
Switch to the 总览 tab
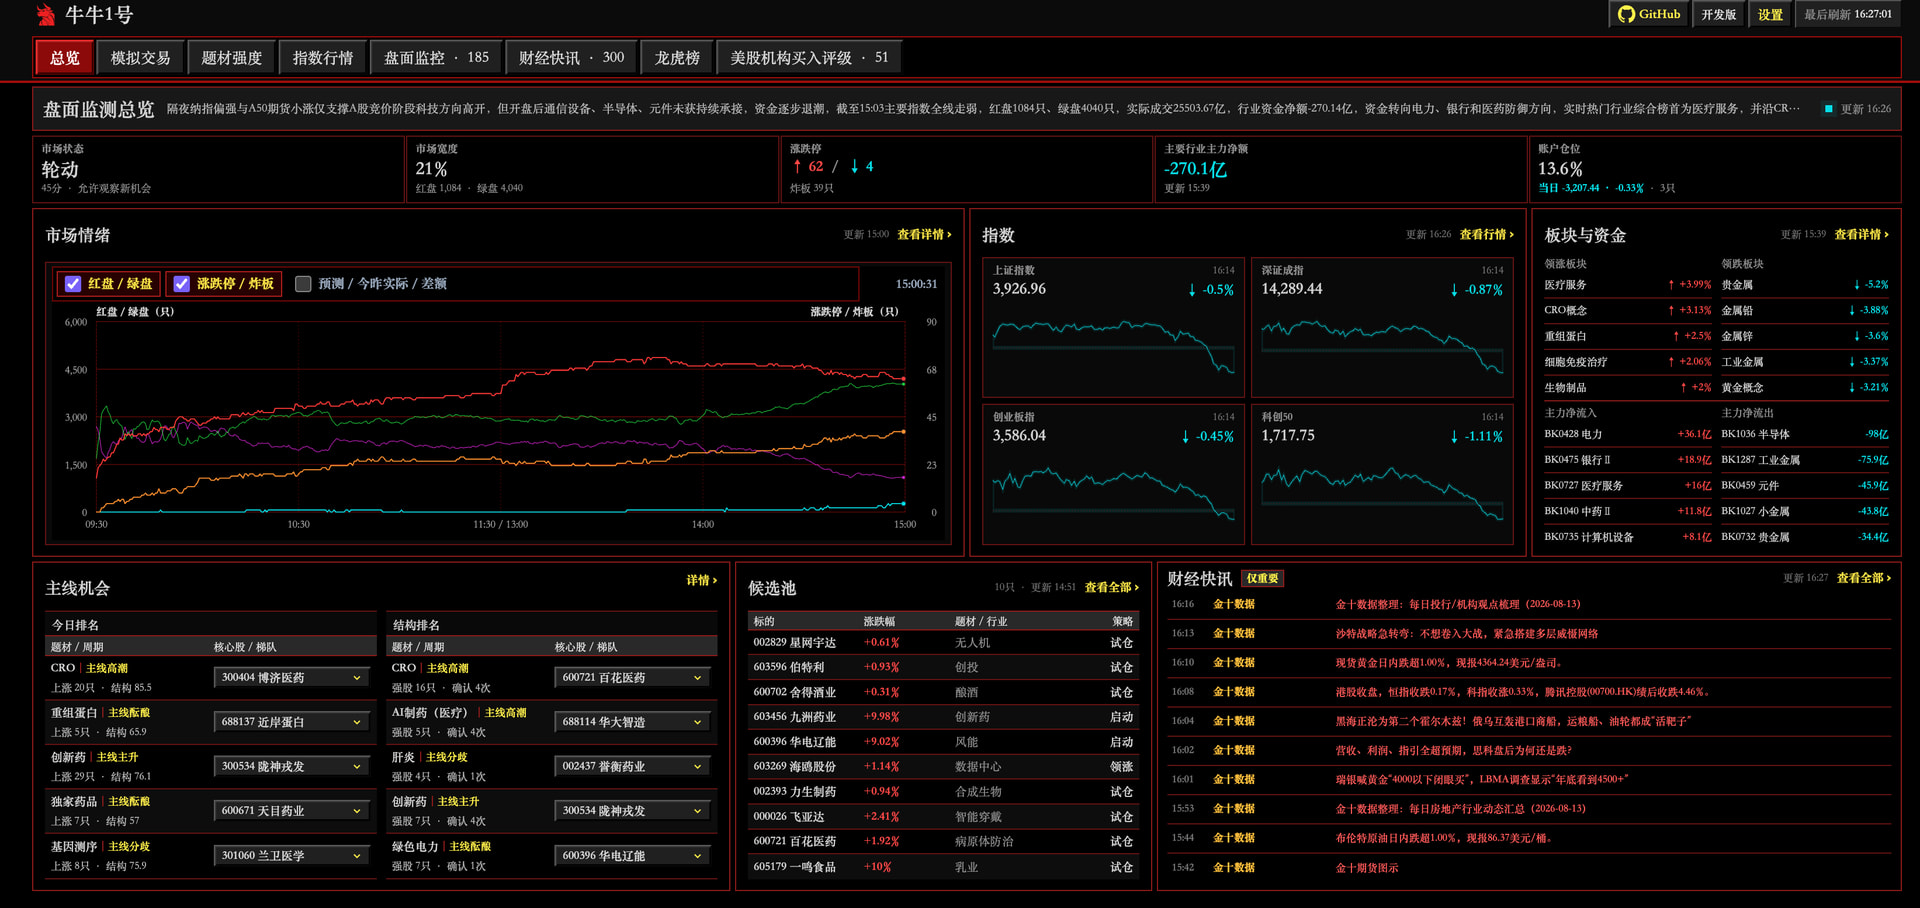(65, 58)
